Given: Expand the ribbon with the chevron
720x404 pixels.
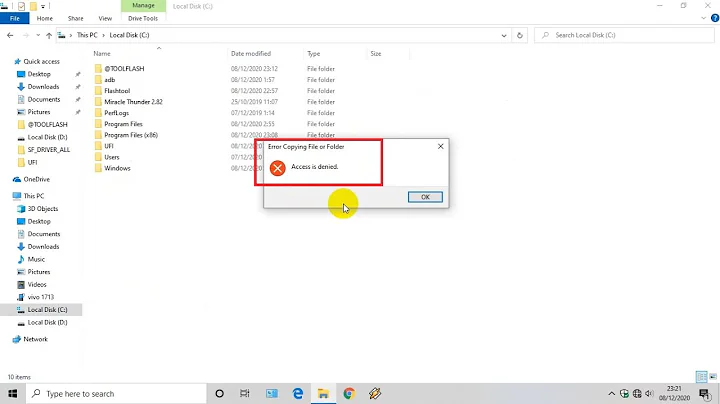Looking at the screenshot, I should tap(703, 18).
